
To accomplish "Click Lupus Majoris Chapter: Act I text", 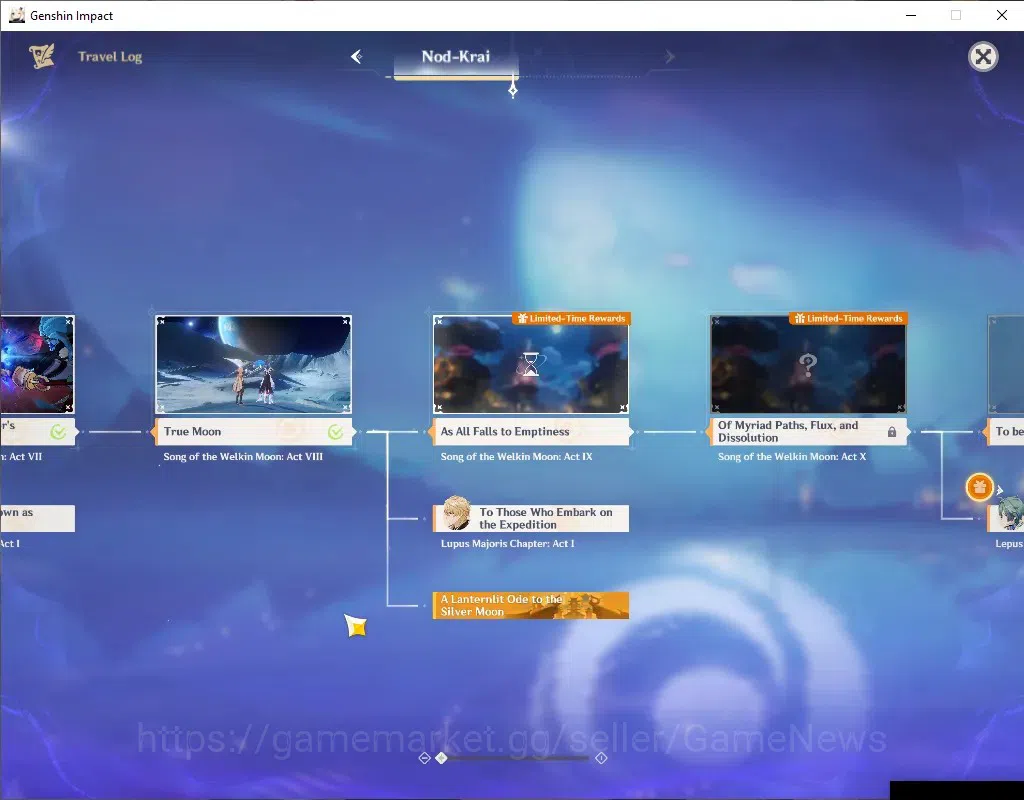I will [x=507, y=543].
